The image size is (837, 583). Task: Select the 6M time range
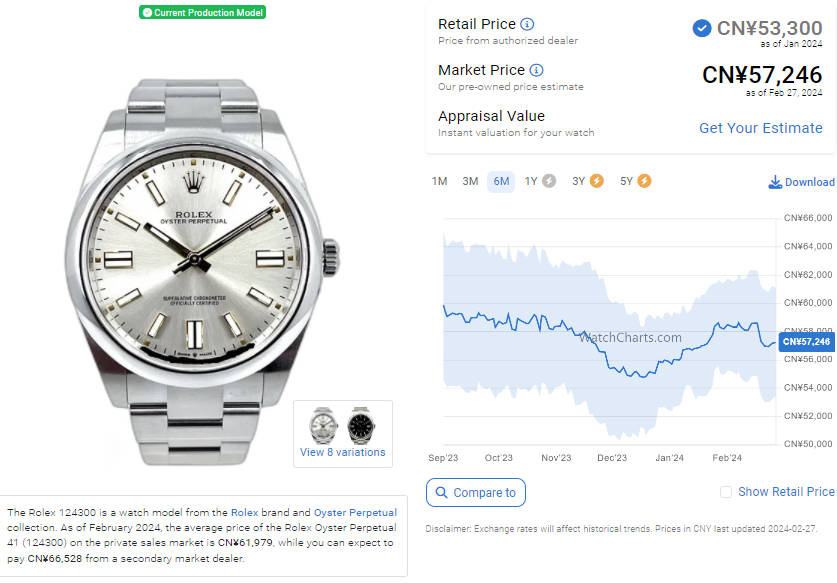[501, 182]
